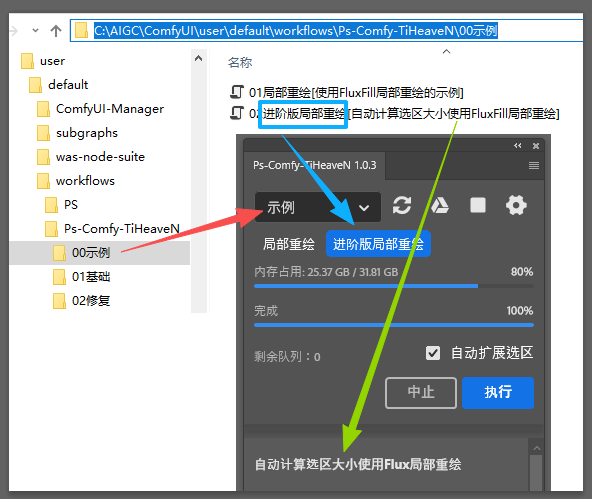
Task: Select the workflows folder
Action: coord(85,181)
